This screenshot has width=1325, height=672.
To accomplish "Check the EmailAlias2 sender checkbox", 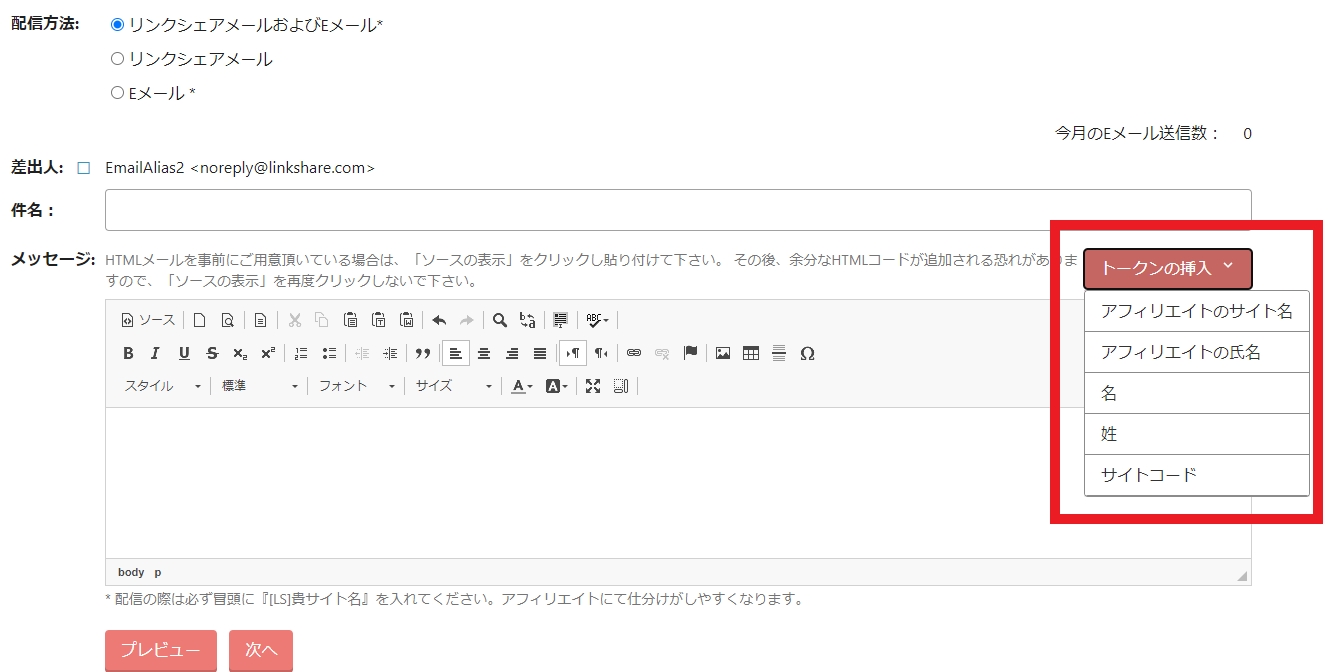I will pyautogui.click(x=84, y=168).
